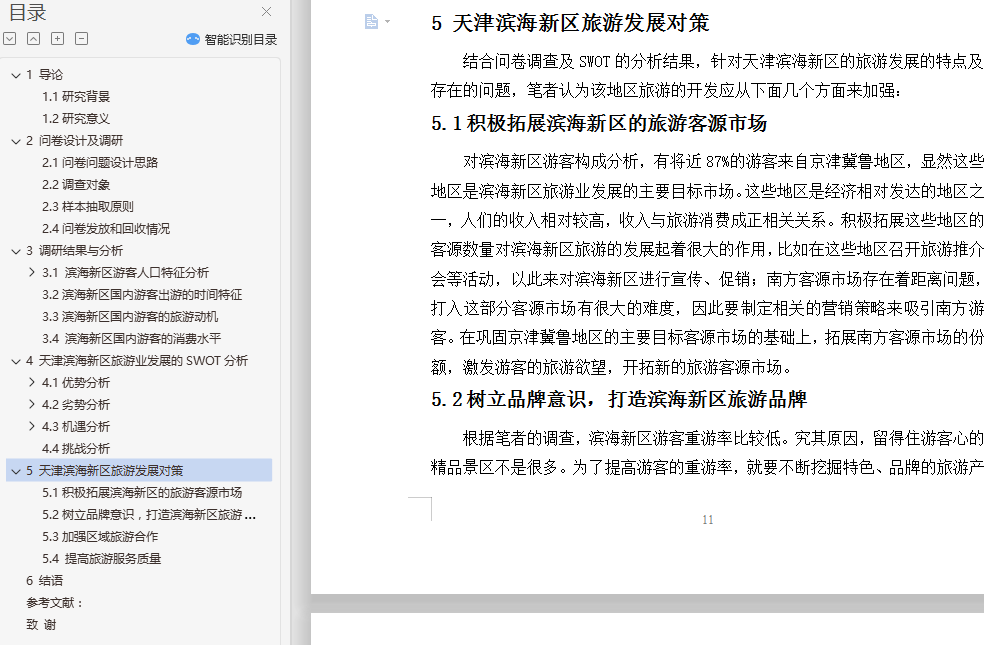The height and width of the screenshot is (645, 984).
Task: Collapse the 4 SWOT 分析 section
Action: 16,361
